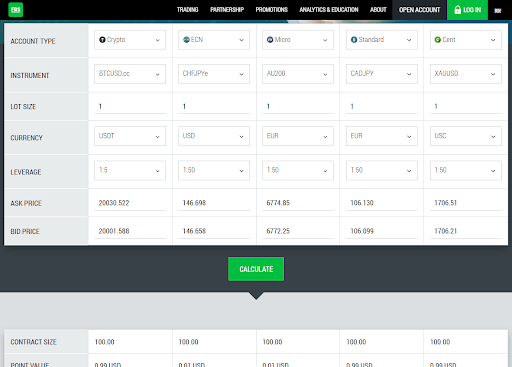Click ask price field 106.130
This screenshot has width=512, height=367.
pyautogui.click(x=382, y=203)
